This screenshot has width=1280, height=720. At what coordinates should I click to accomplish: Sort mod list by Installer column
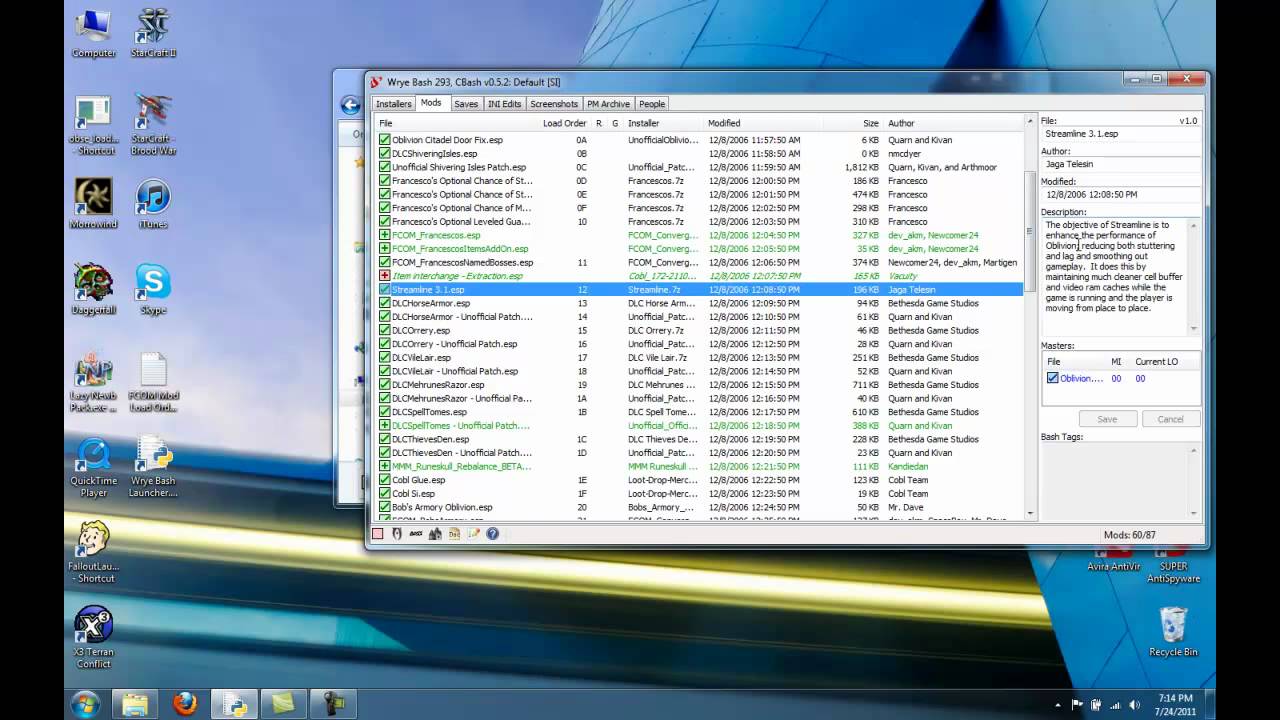click(664, 123)
